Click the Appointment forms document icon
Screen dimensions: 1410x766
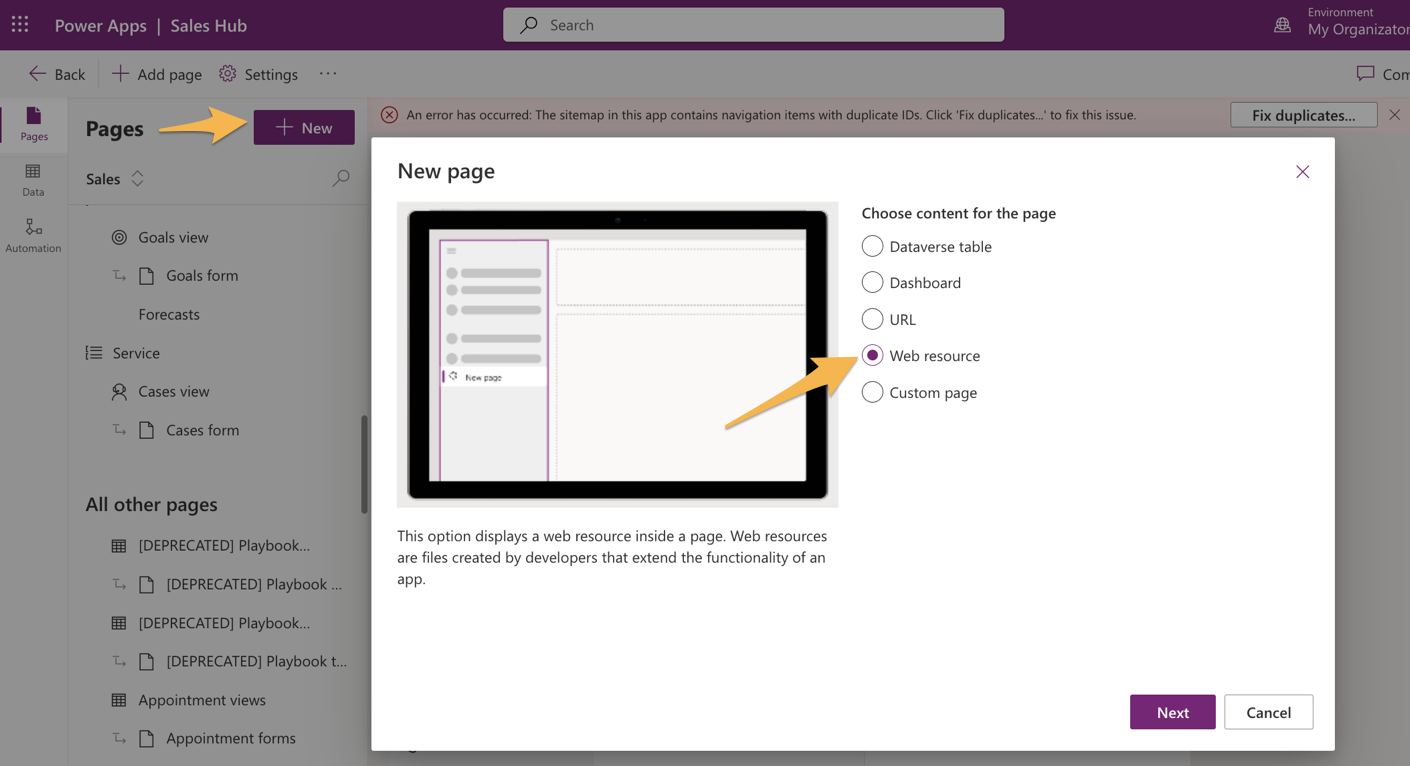coord(147,739)
